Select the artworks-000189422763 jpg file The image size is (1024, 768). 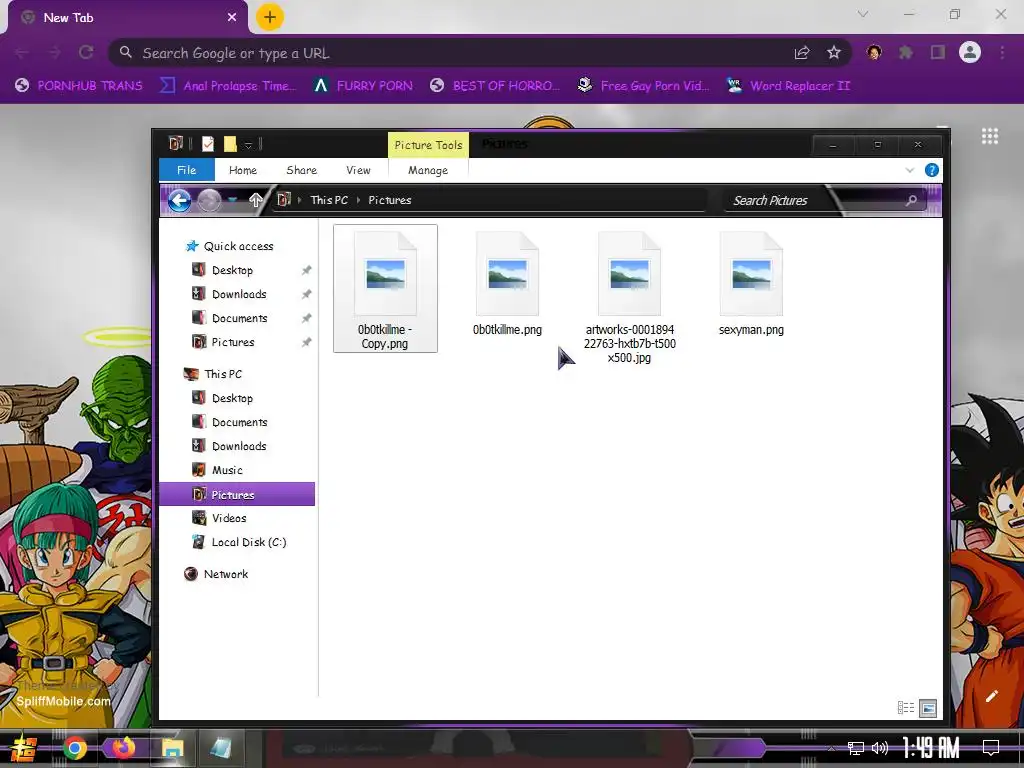click(630, 298)
